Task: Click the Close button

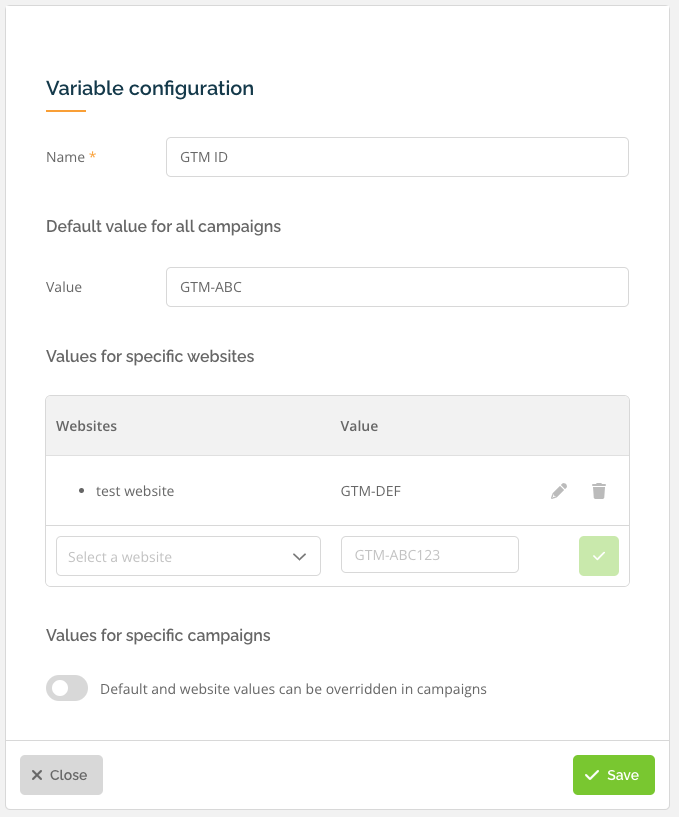Action: pyautogui.click(x=61, y=774)
